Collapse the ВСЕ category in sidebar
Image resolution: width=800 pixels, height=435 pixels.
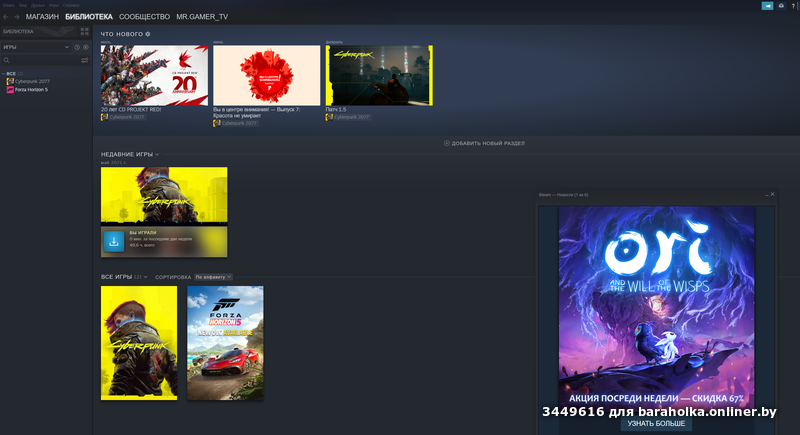coord(3,74)
